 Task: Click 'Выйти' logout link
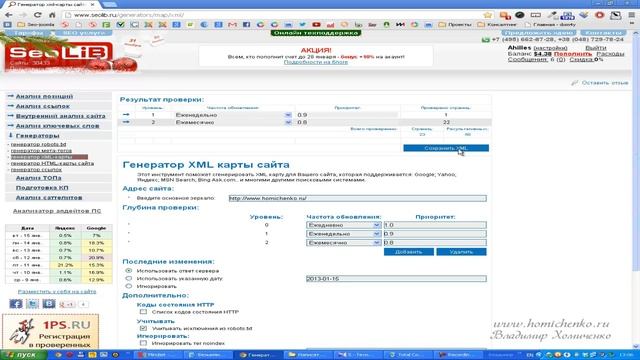(x=596, y=48)
